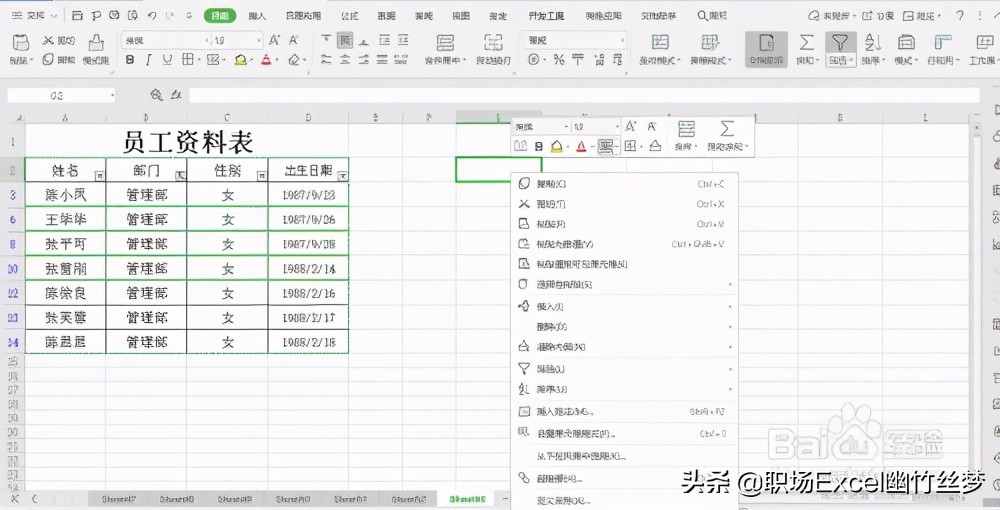Click the Rows and Columns icon in the ribbon

click(943, 43)
